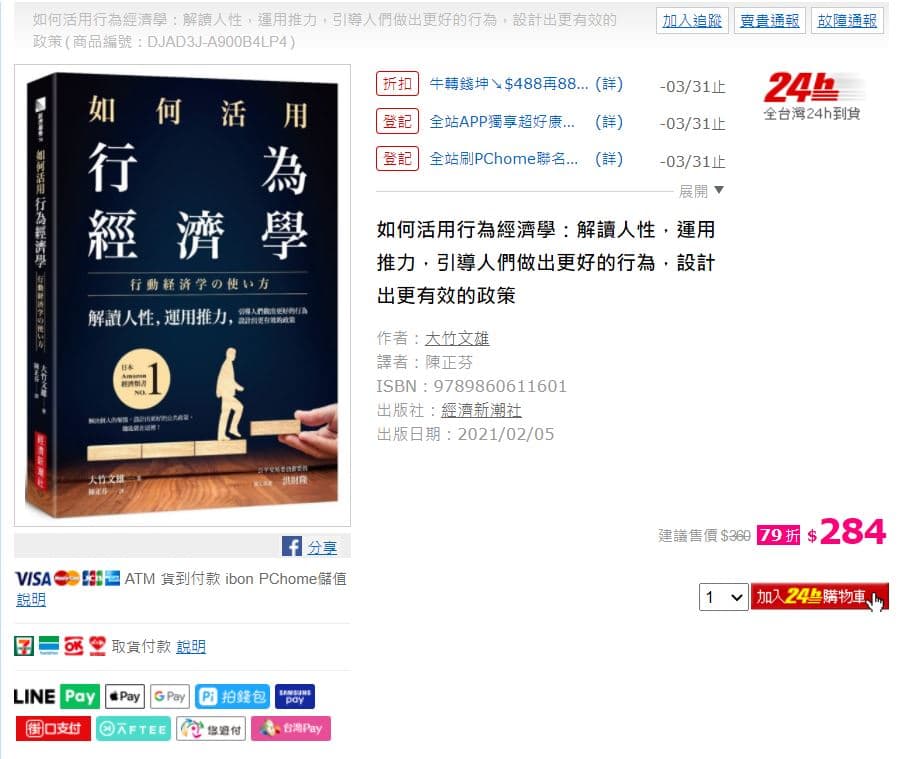Screen dimensions: 914x759
Task: Click the Apple Pay icon
Action: (125, 696)
